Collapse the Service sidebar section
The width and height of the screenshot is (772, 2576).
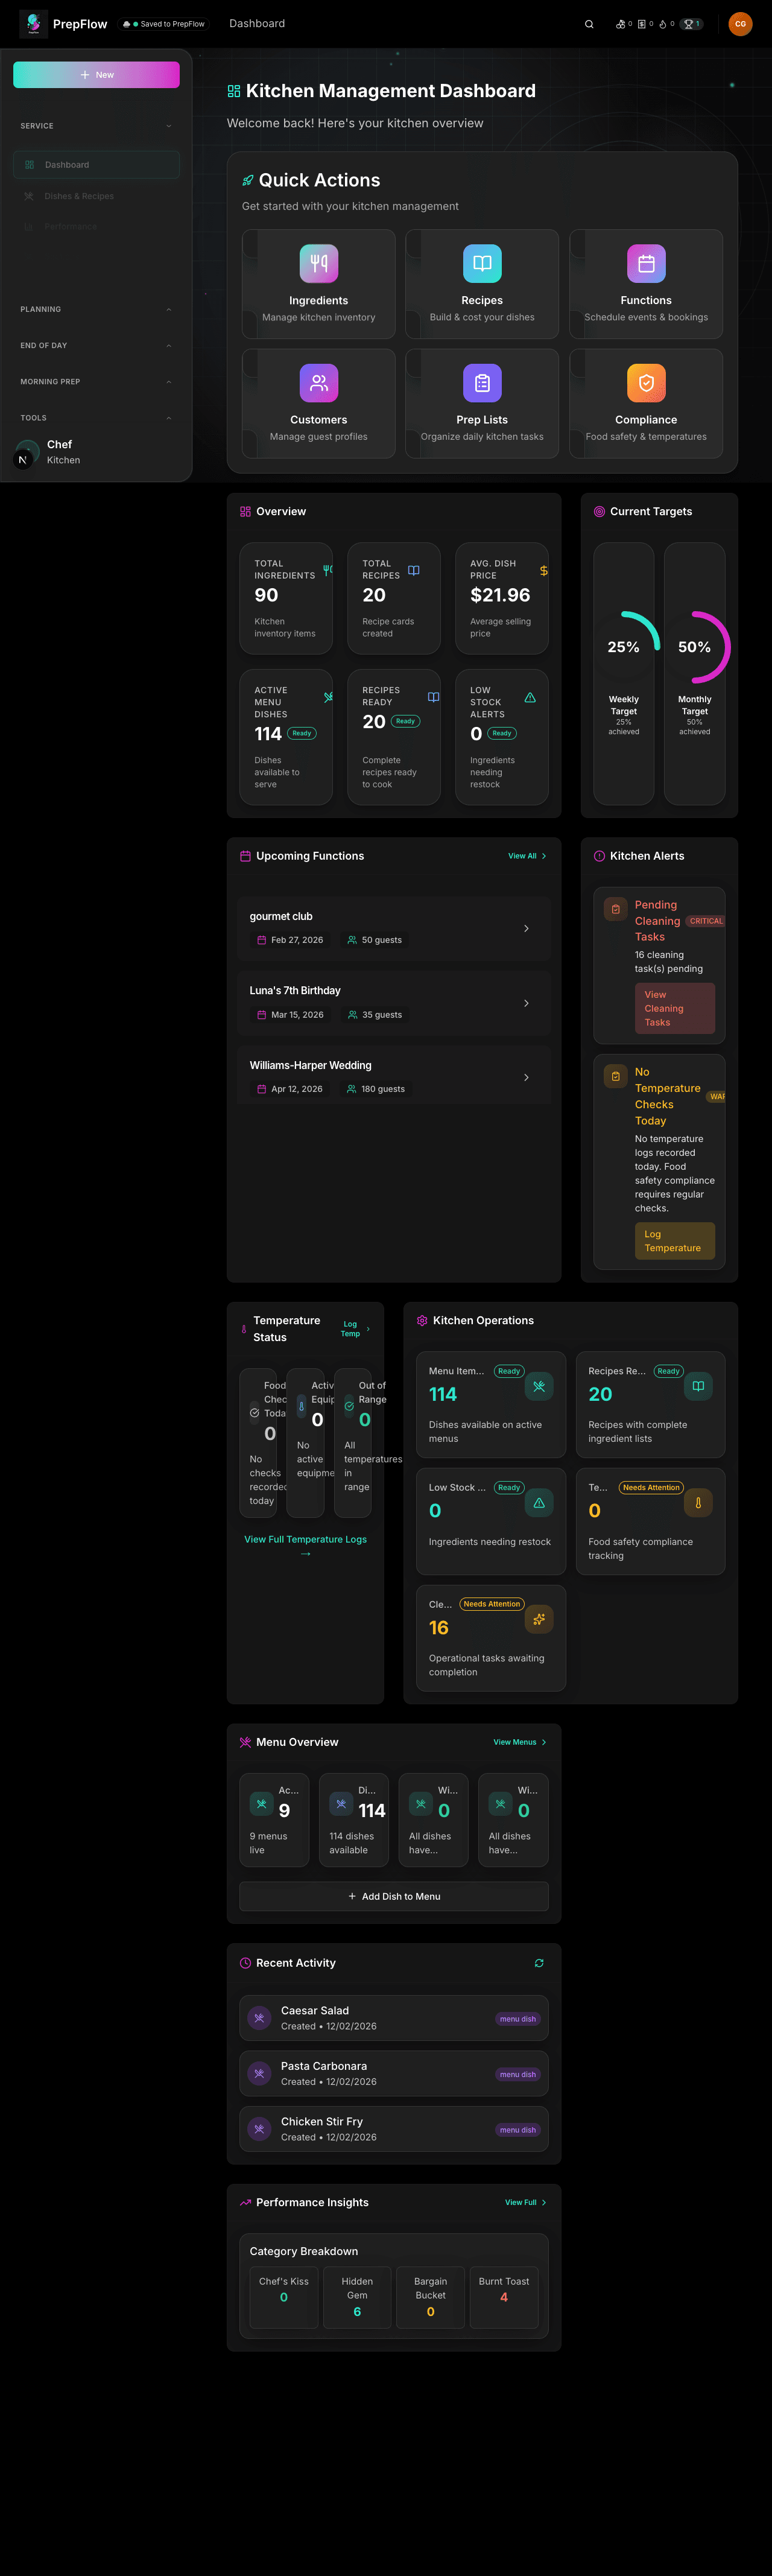tap(96, 126)
